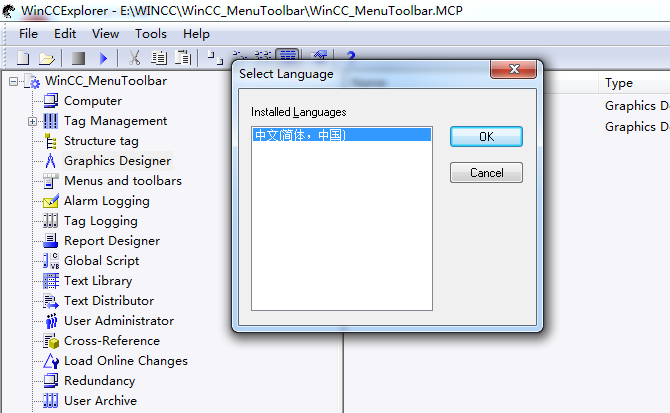Select WinCC_MenuToolbar project label in tree
The image size is (670, 413).
(x=106, y=81)
